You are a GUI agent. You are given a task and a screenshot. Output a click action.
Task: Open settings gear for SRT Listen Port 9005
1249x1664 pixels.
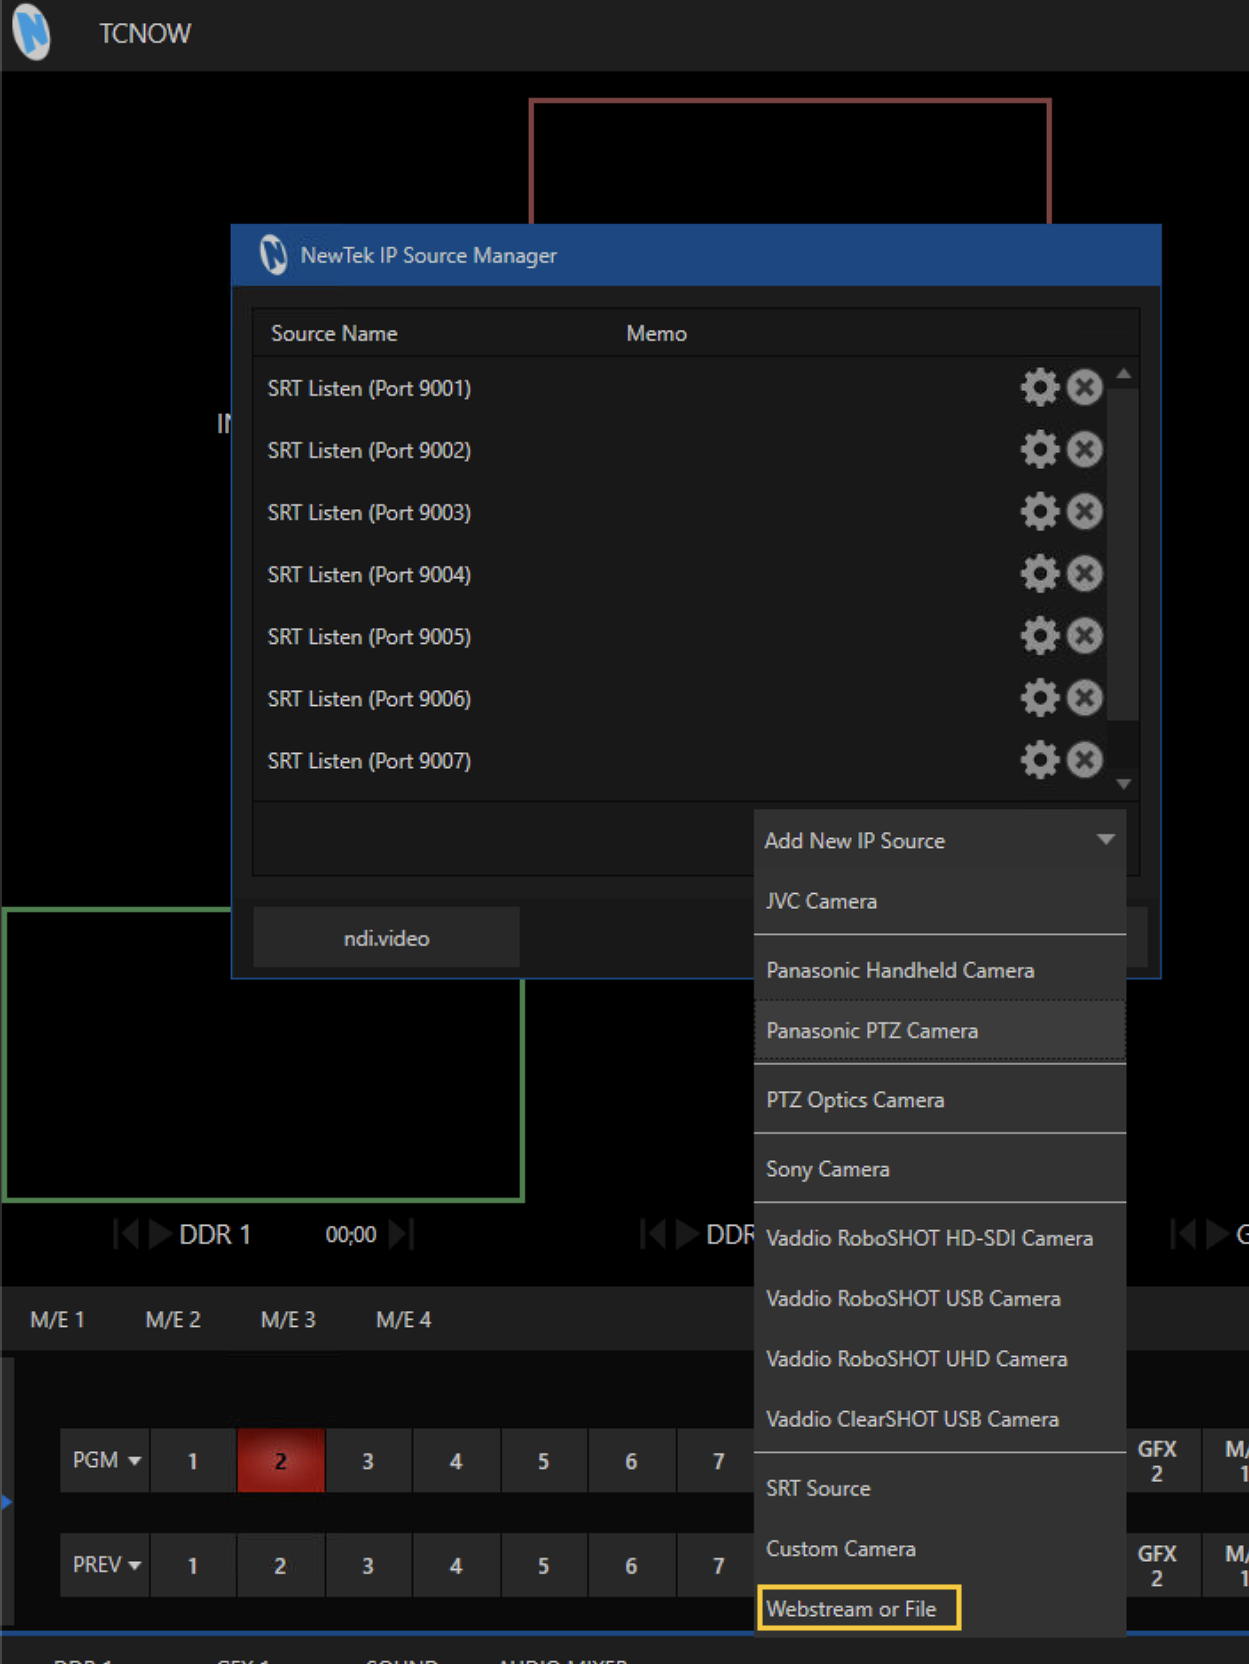click(x=1039, y=635)
